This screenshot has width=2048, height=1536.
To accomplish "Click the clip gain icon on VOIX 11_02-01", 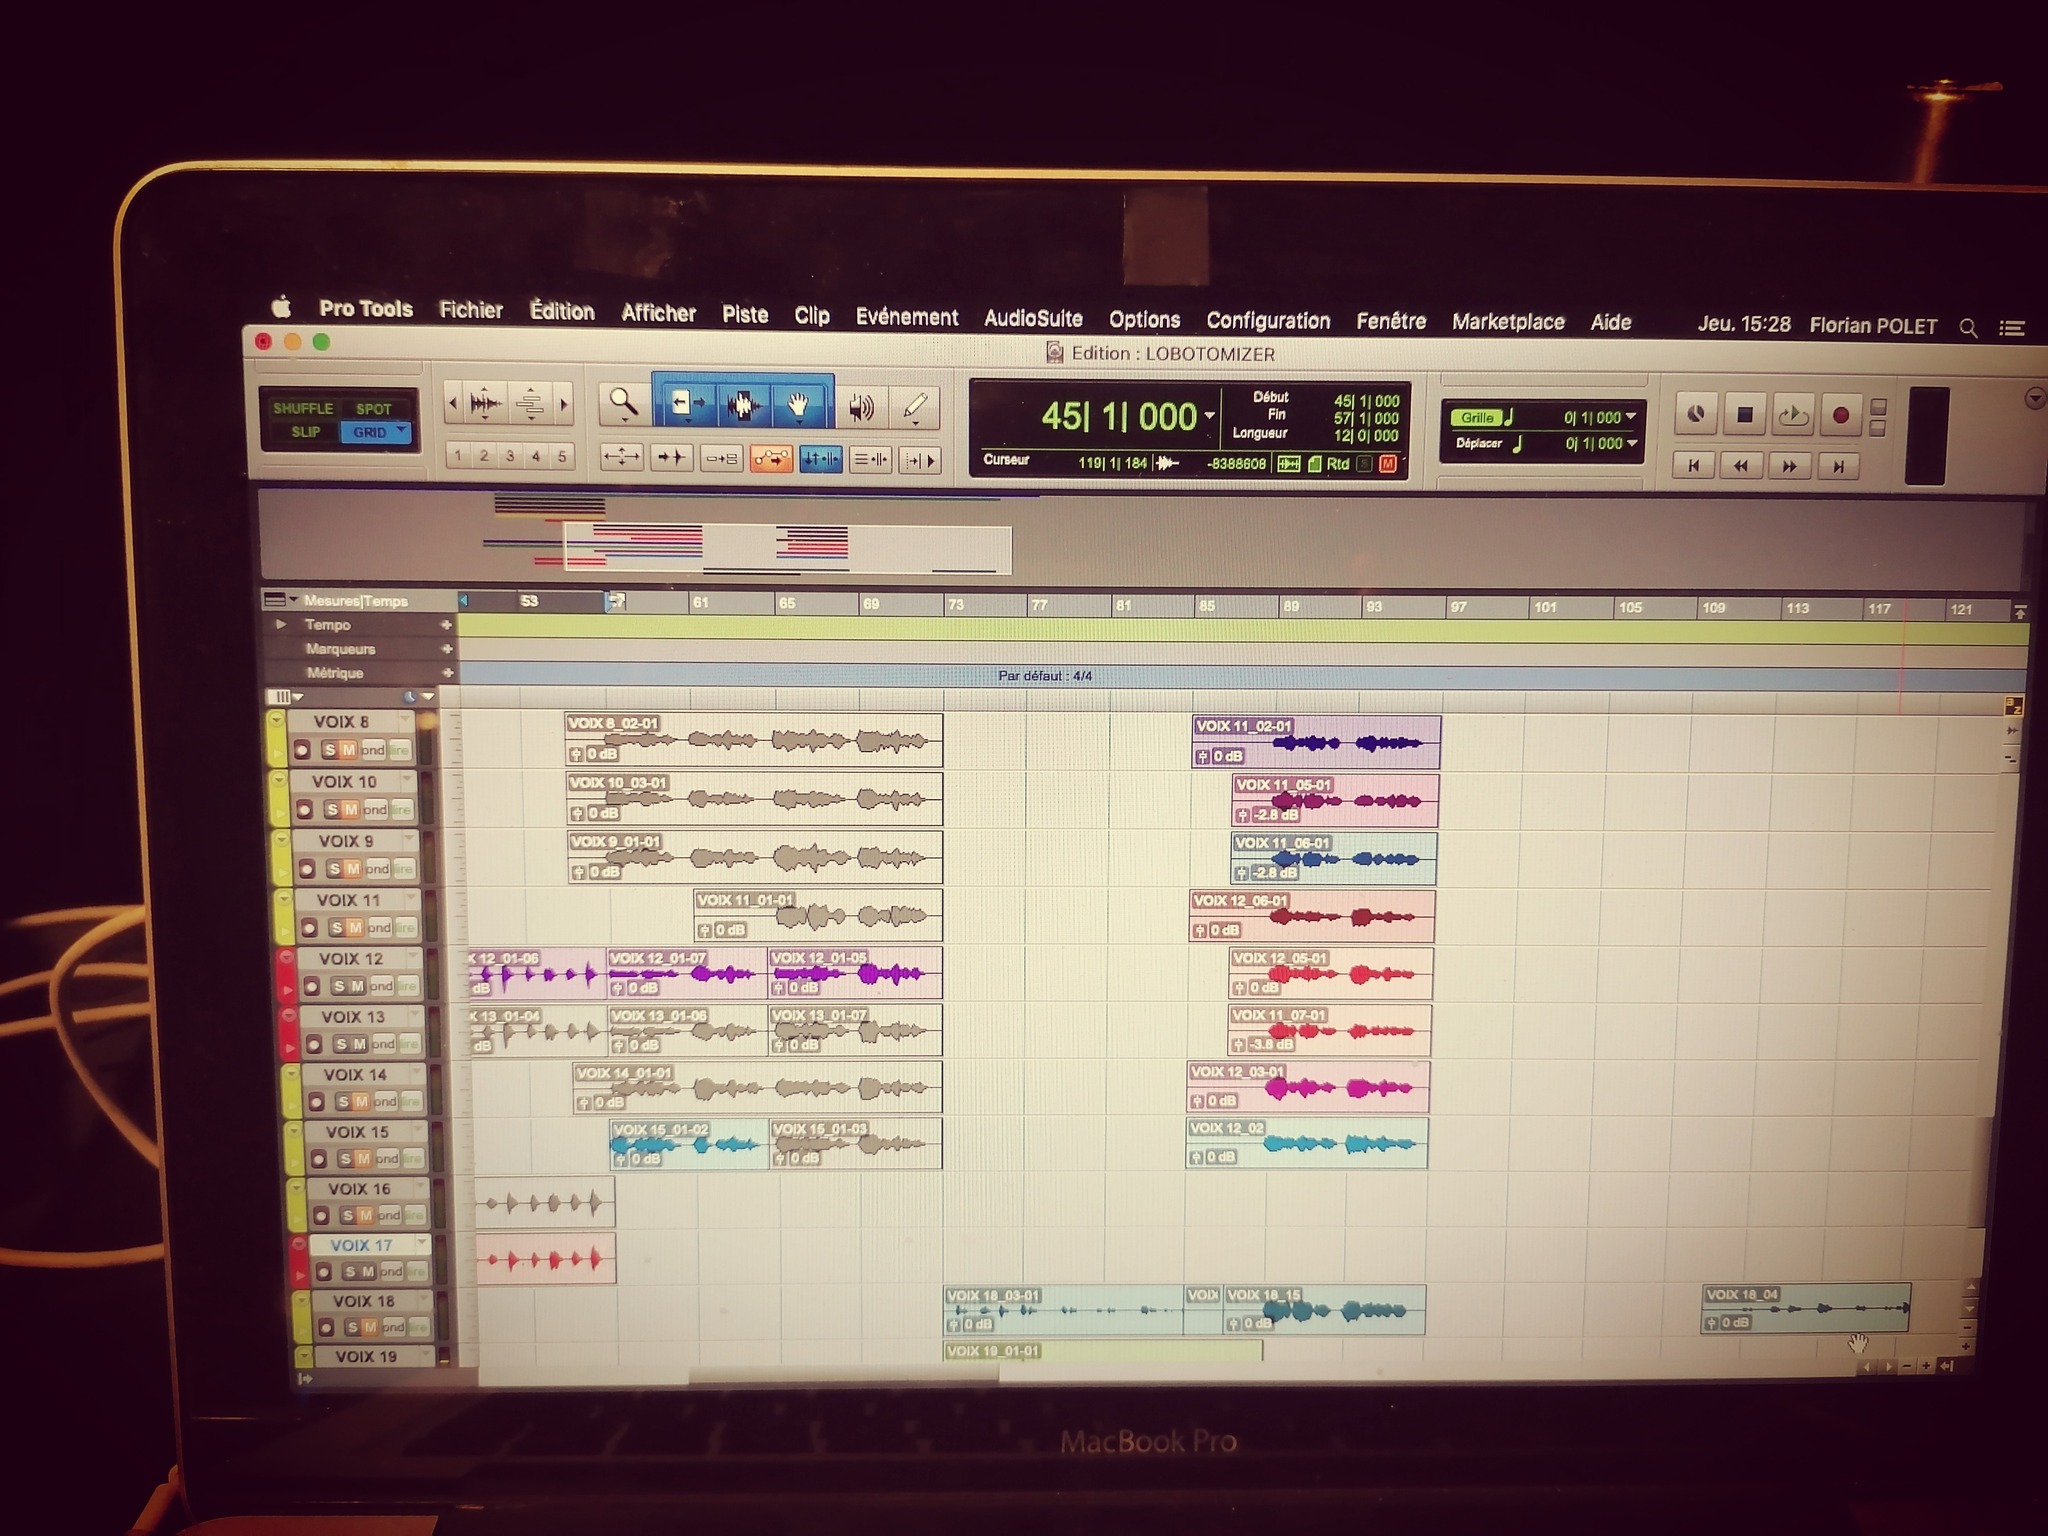I will (1203, 757).
